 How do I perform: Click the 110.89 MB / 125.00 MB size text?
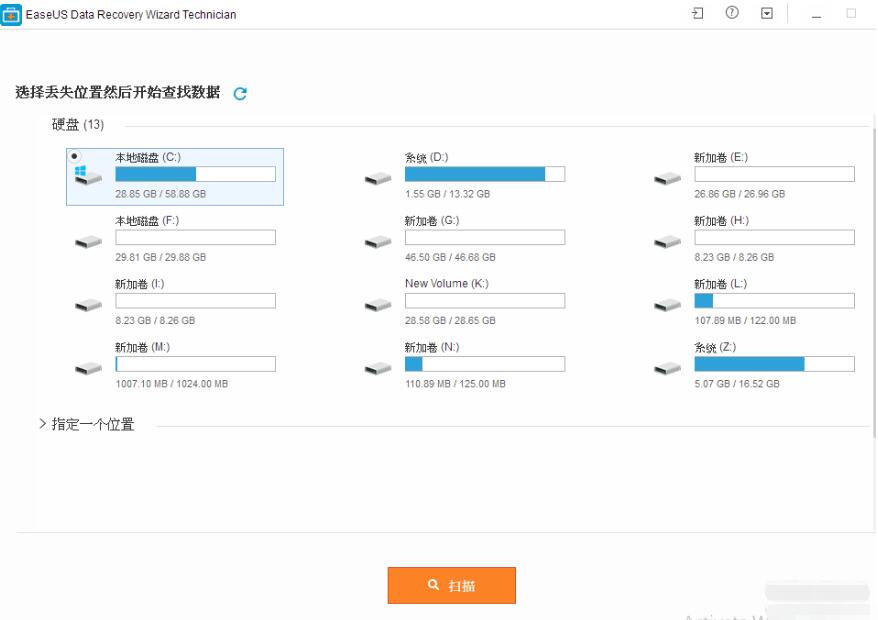tap(455, 384)
